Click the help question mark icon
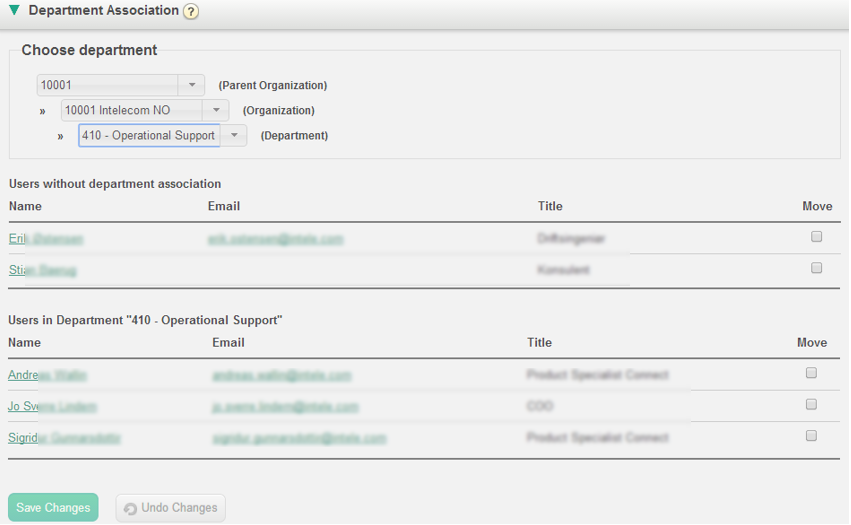This screenshot has height=525, width=851. coord(191,12)
